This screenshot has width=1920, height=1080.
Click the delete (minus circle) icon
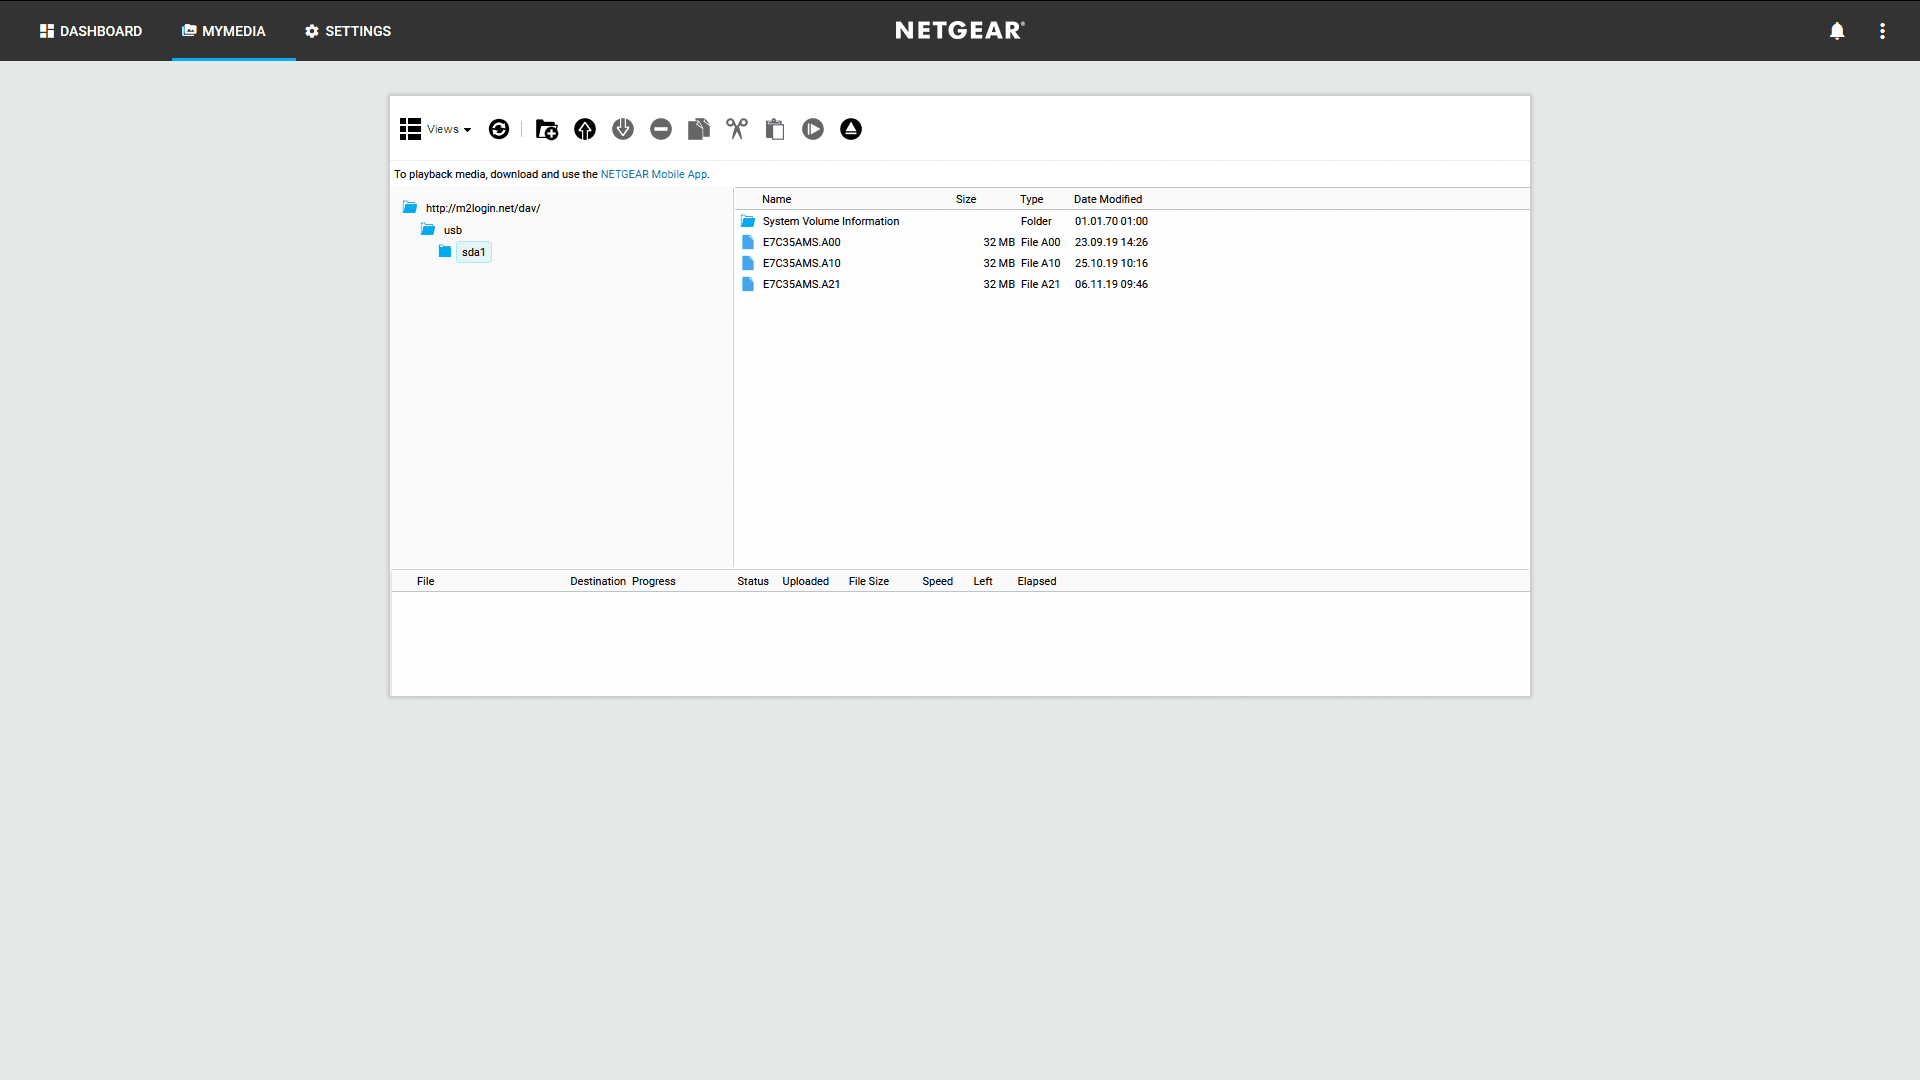[661, 129]
